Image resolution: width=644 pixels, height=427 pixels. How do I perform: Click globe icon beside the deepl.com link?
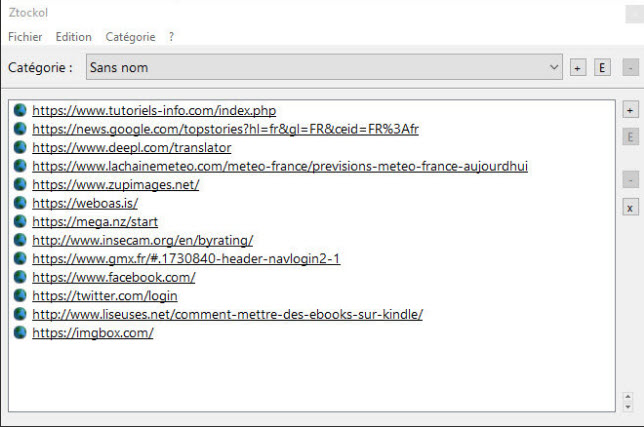[20, 147]
